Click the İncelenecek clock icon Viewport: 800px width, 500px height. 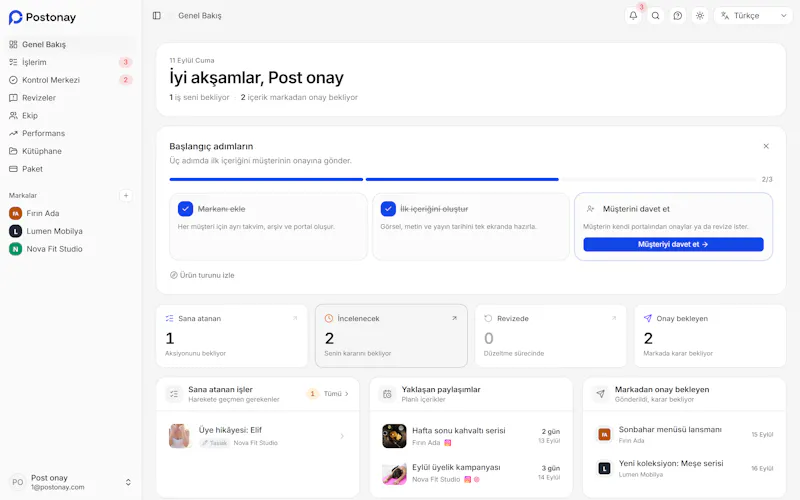coord(329,318)
